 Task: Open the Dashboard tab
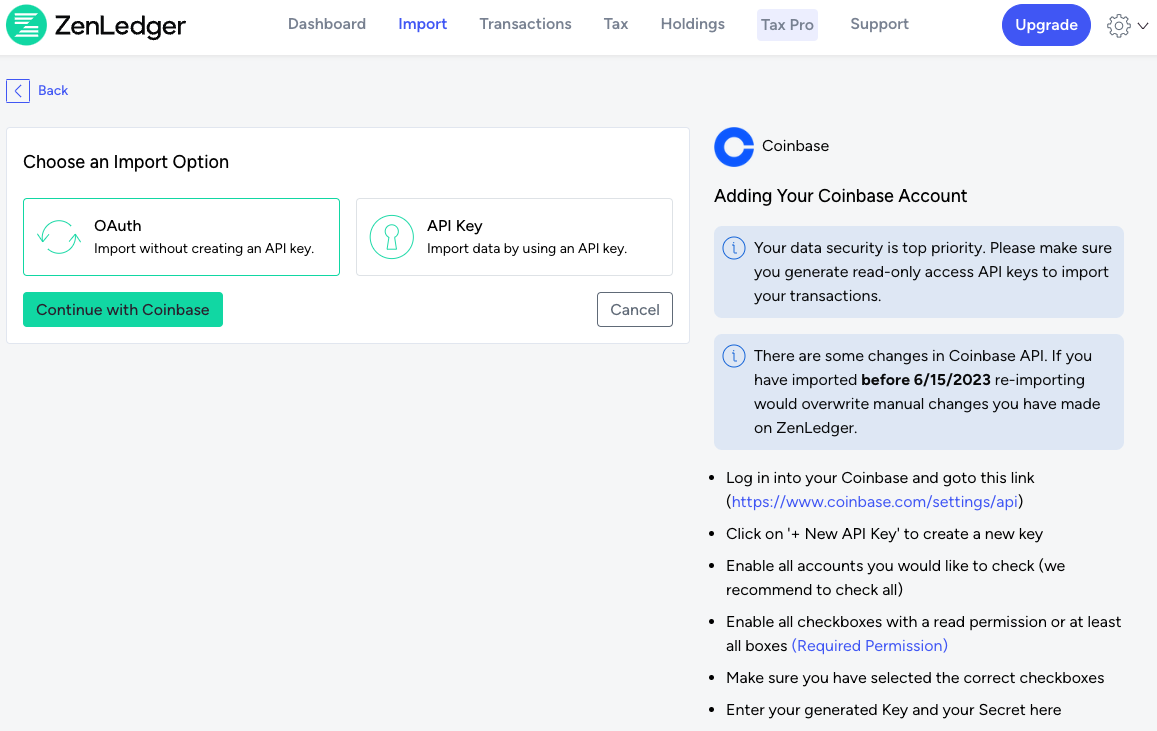[327, 24]
